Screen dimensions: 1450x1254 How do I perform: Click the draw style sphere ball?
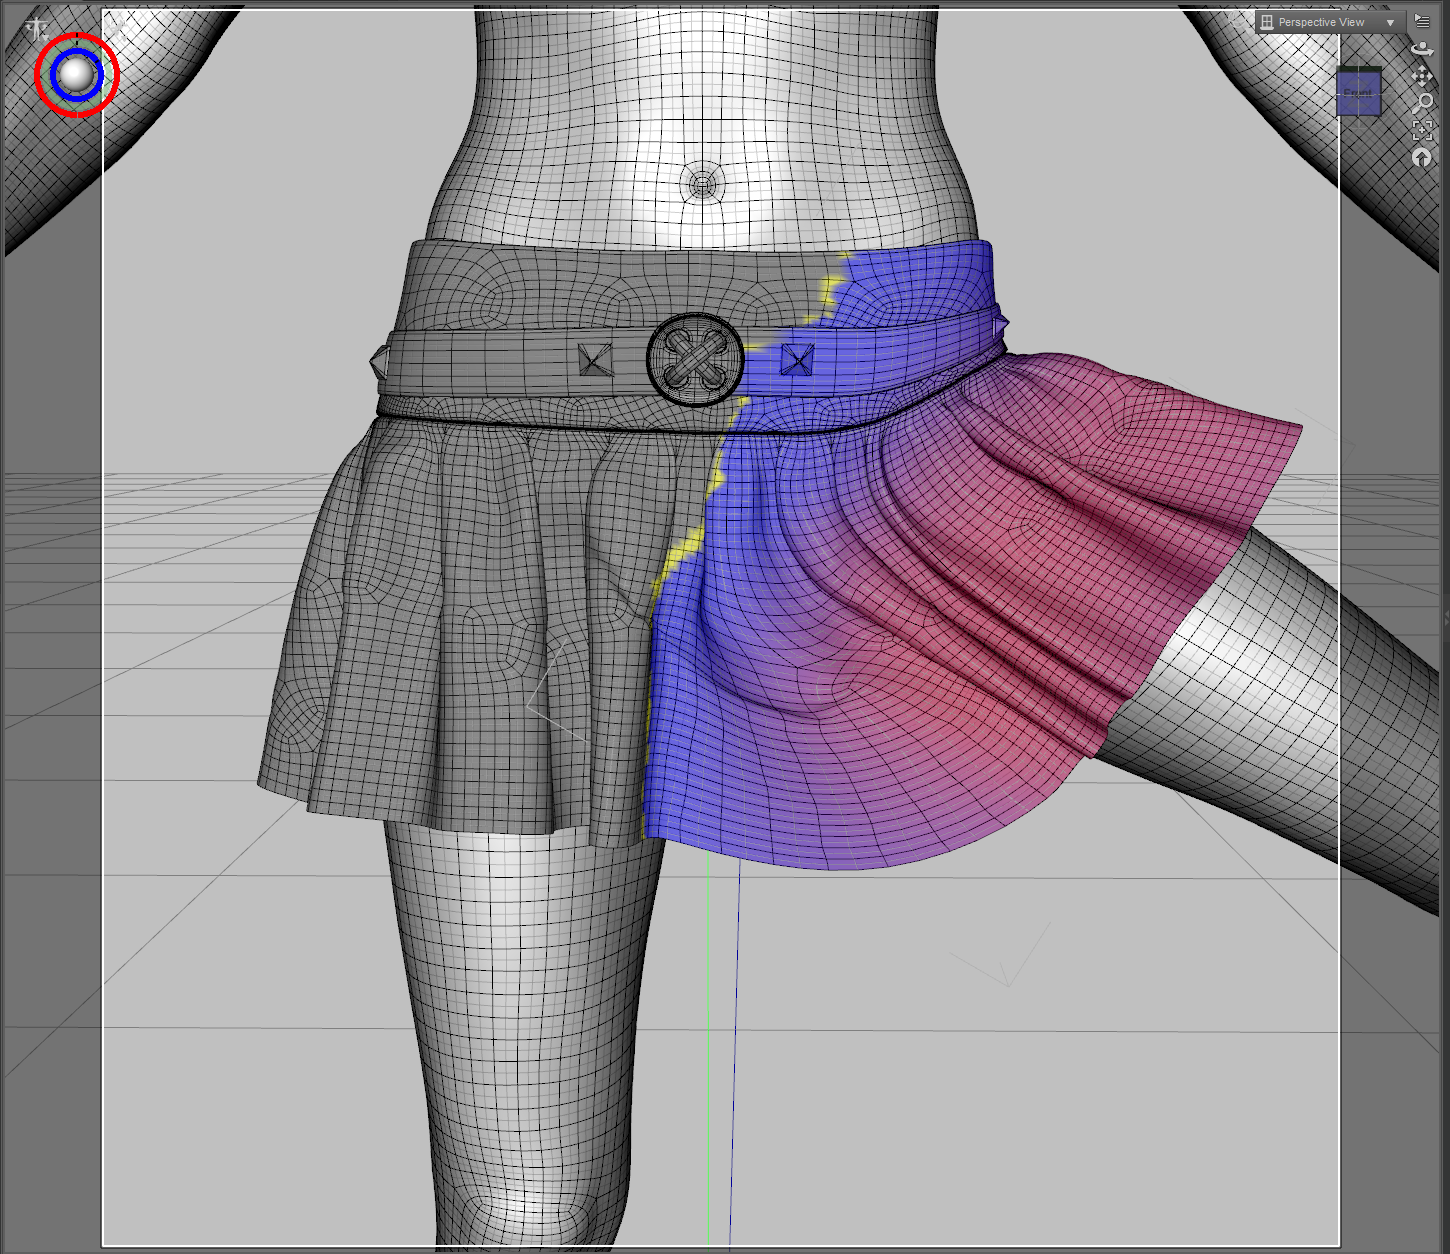76,74
